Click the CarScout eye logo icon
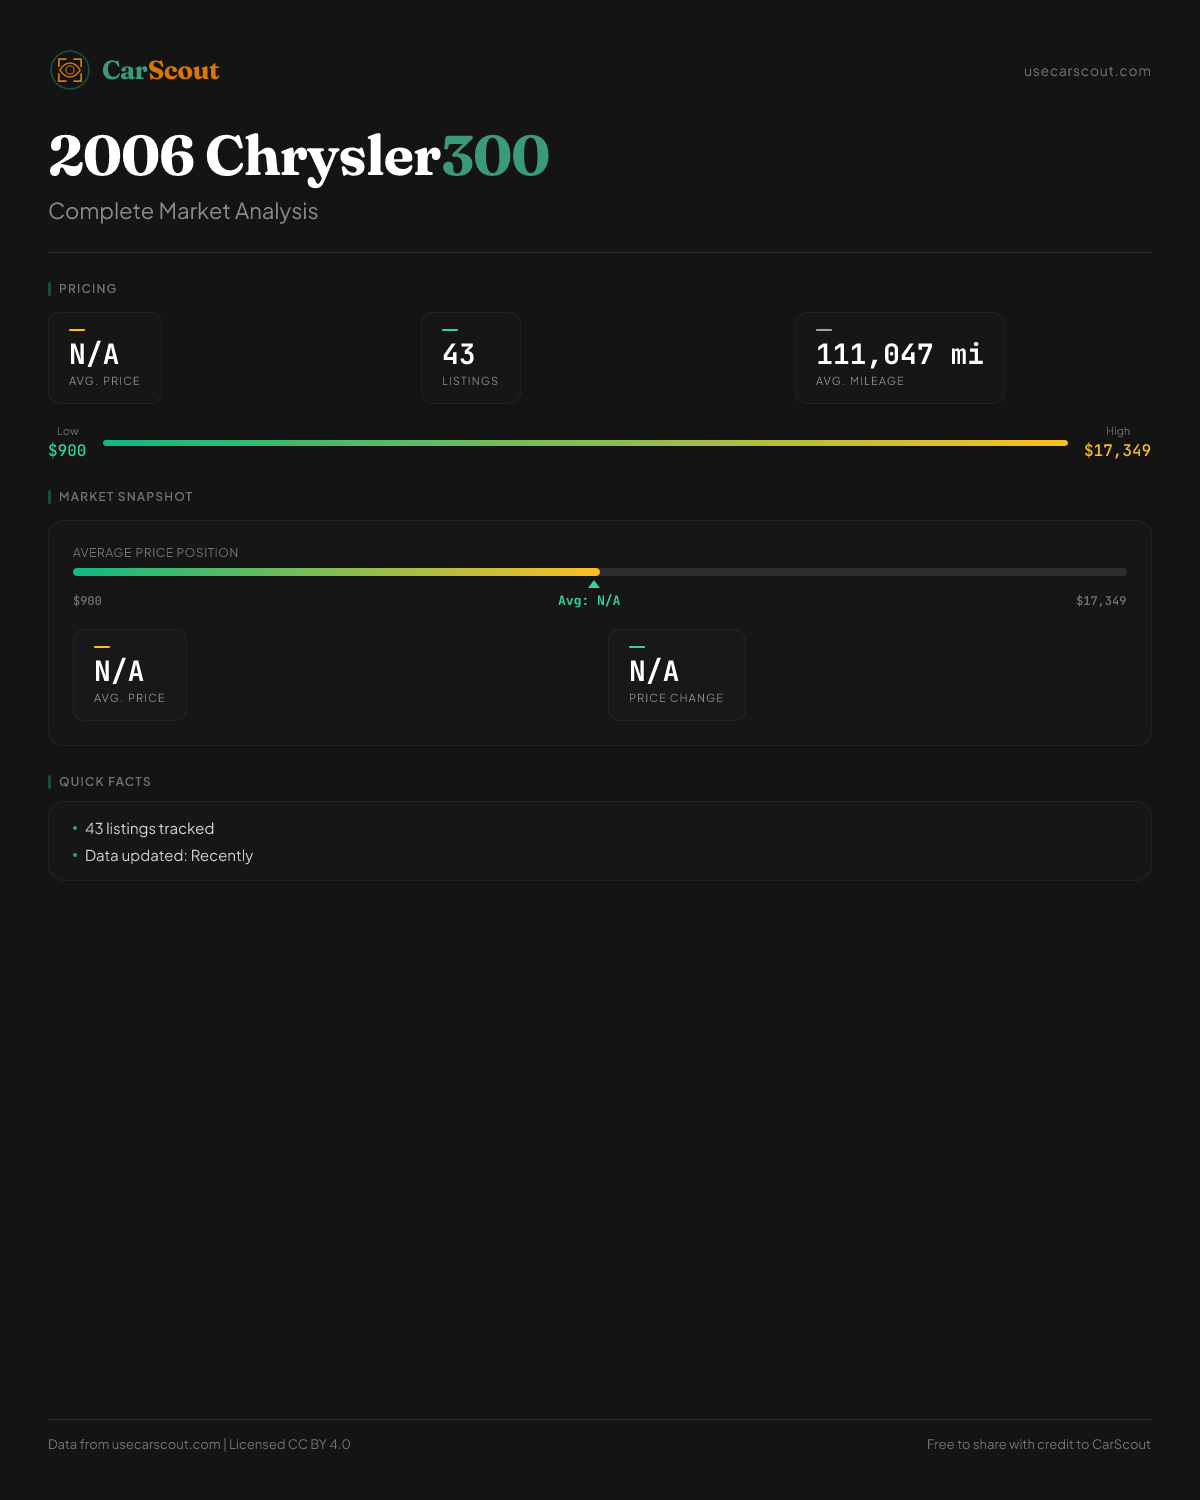 click(x=70, y=70)
